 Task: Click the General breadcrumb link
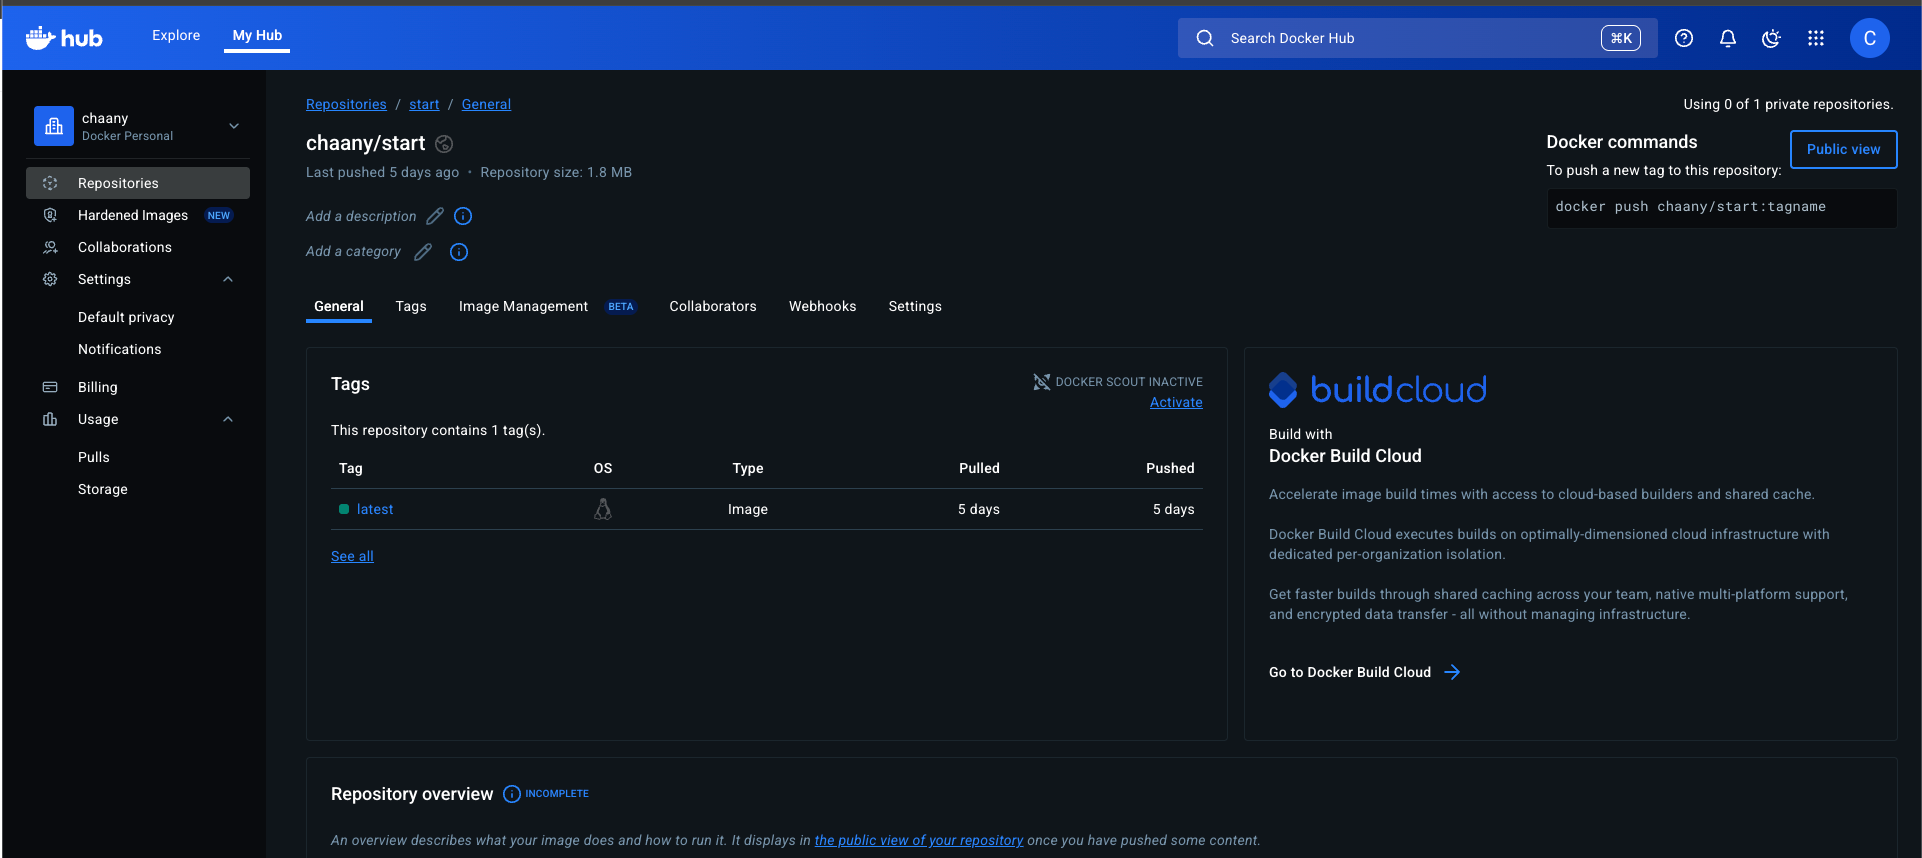click(486, 104)
